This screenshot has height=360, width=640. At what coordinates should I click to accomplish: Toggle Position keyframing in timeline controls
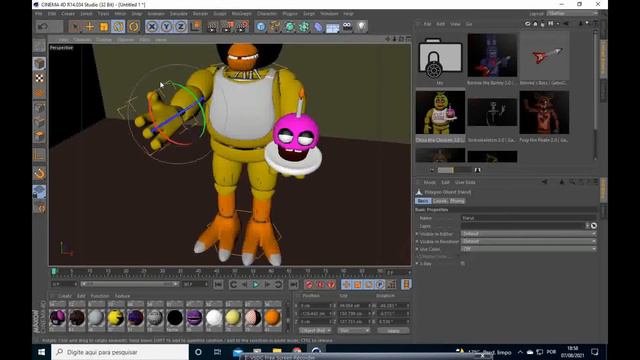tap(346, 284)
